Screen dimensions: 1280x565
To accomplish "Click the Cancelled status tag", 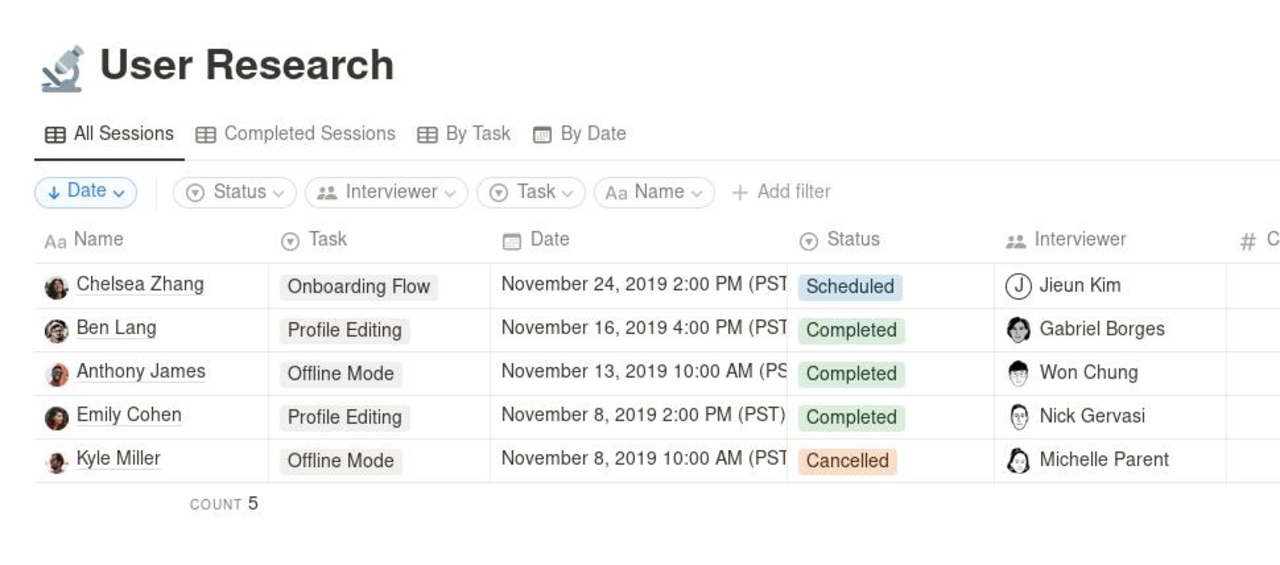I will tap(847, 461).
